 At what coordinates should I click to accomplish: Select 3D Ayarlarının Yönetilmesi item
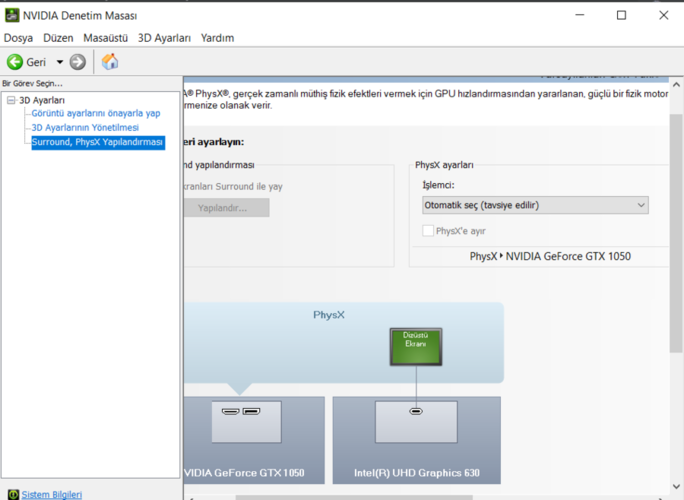click(x=85, y=127)
